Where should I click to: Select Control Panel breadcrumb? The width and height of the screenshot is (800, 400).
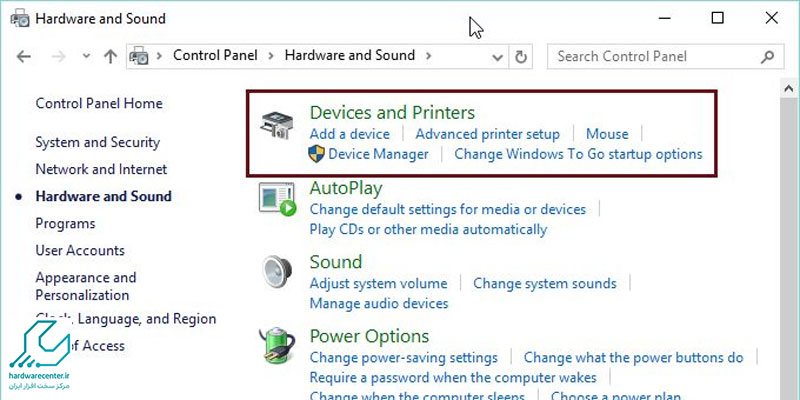pos(215,55)
